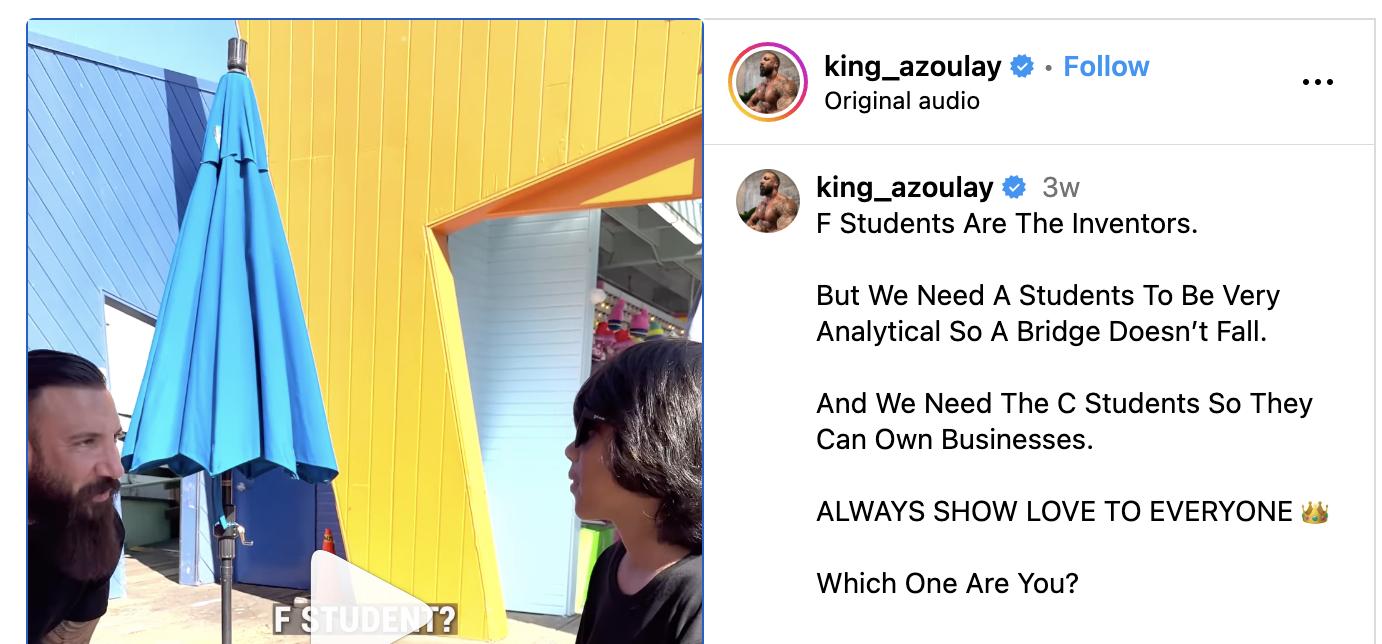1382x644 pixels.
Task: Click the 'F STUDENT?' subtitle on video
Action: [365, 619]
